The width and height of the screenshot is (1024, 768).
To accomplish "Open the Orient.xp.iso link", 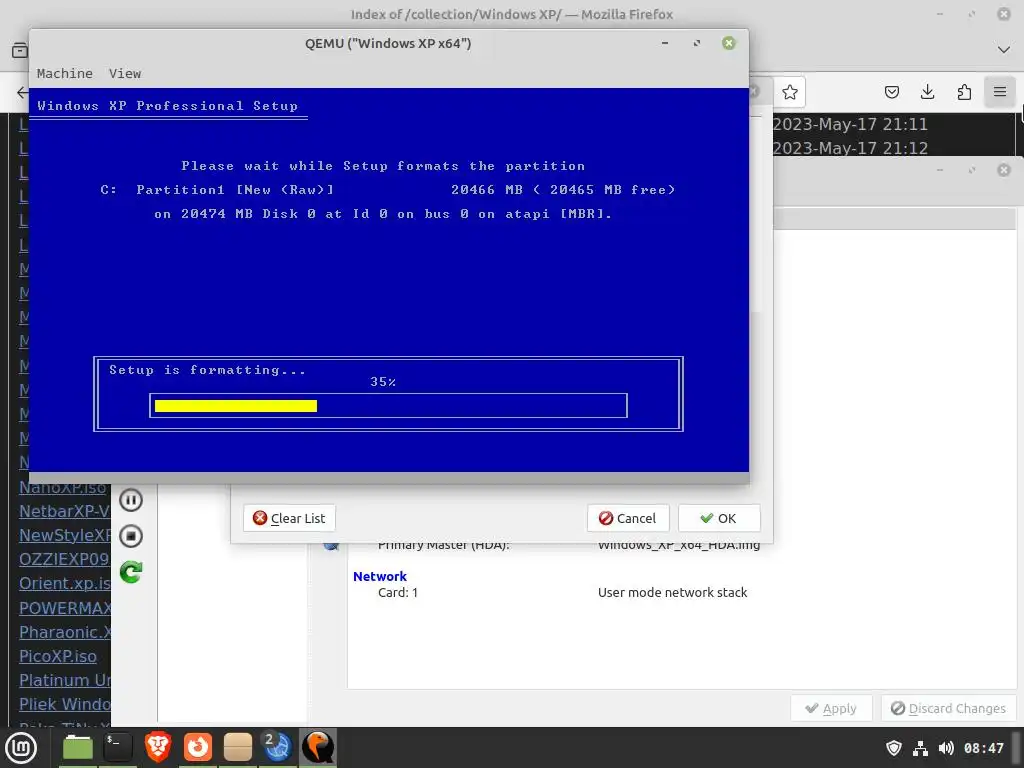I will (64, 583).
